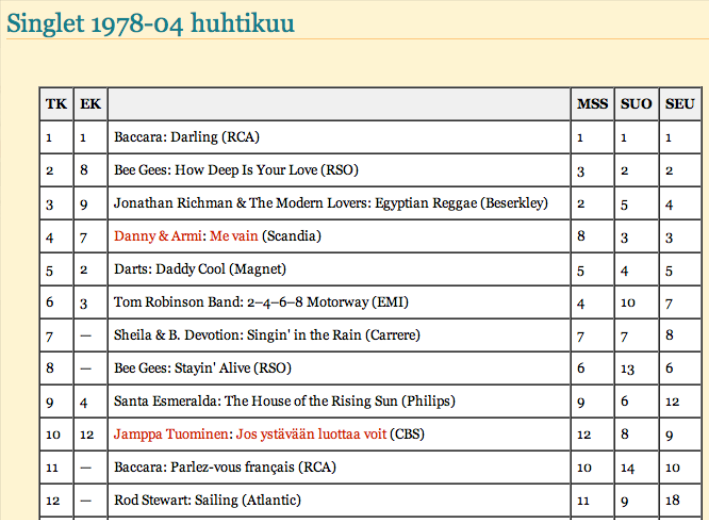Image resolution: width=709 pixels, height=520 pixels.
Task: Click EK value '8' in How Deep Is Your Love row
Action: click(x=84, y=170)
